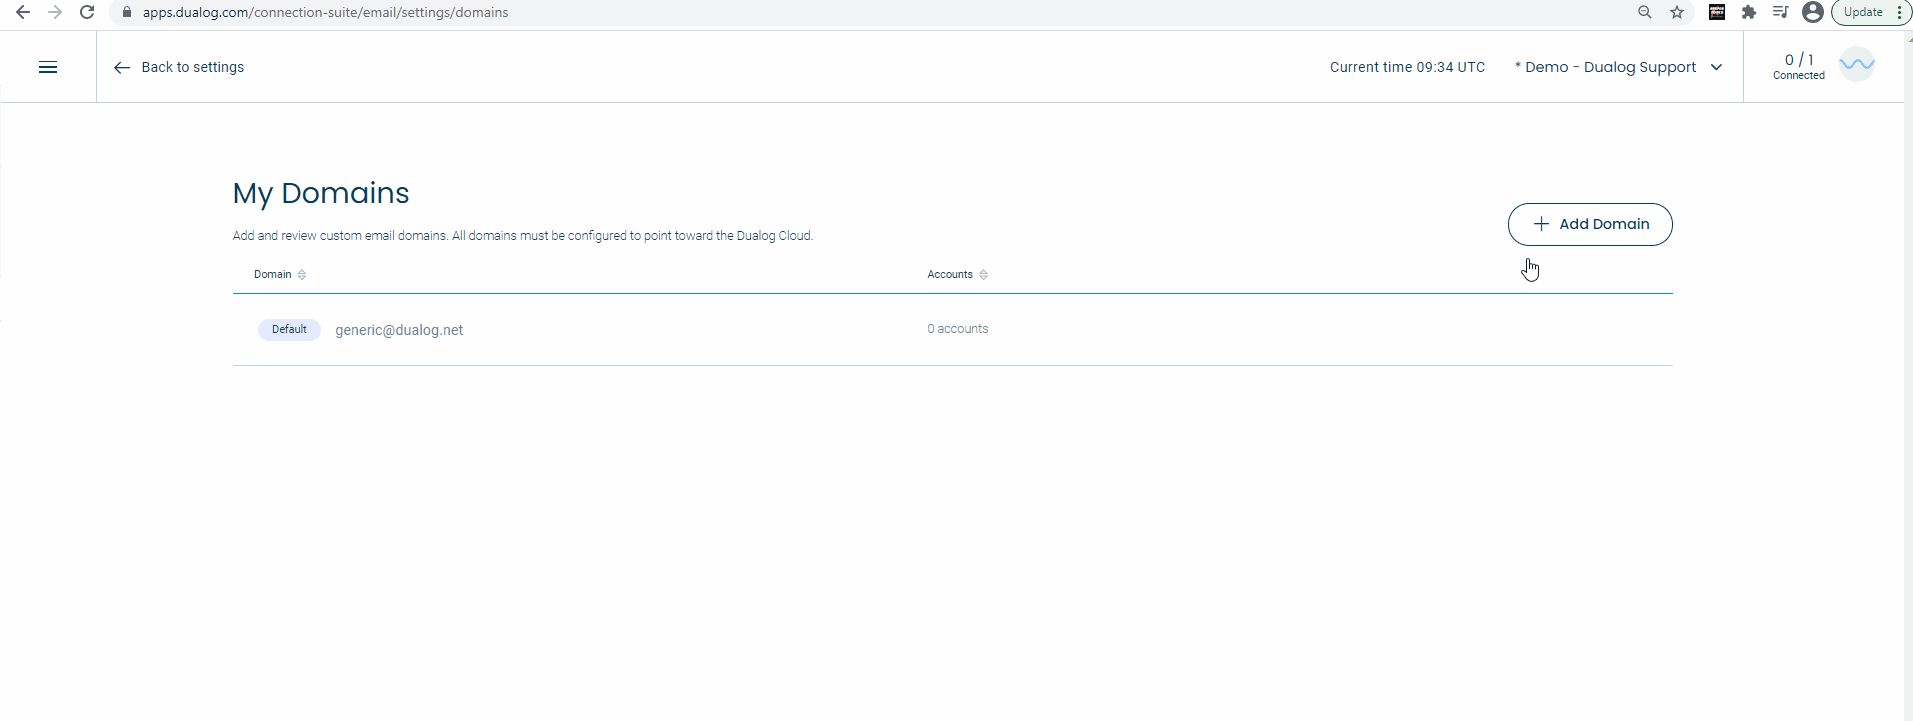Go back to settings
The height and width of the screenshot is (721, 1913).
pyautogui.click(x=179, y=67)
